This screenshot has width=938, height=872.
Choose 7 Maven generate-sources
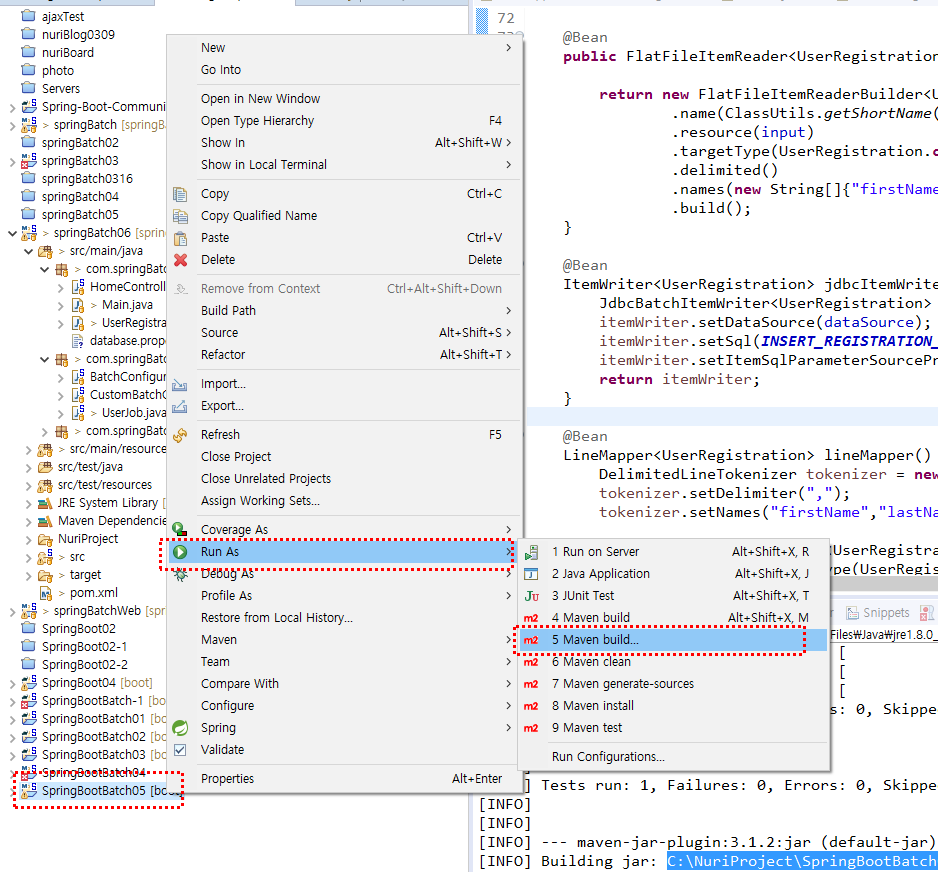point(674,684)
